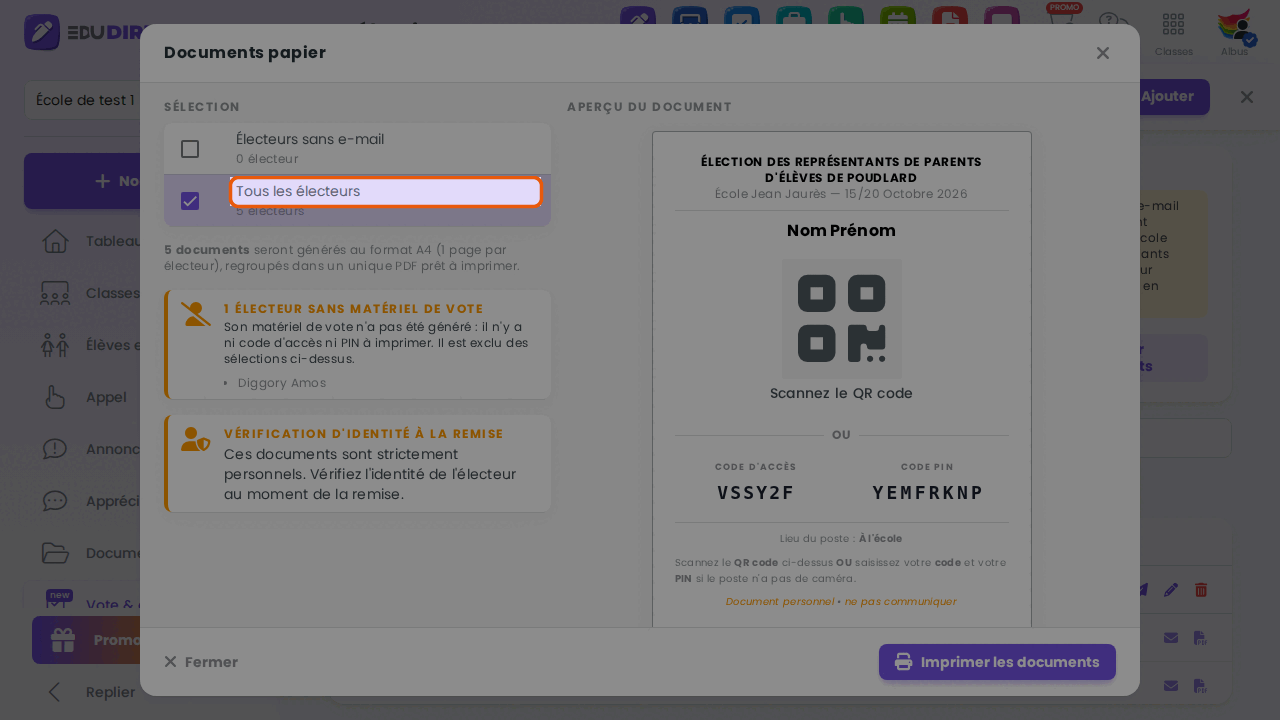Select the access code VSSY2F
The height and width of the screenshot is (720, 1280).
click(x=756, y=493)
